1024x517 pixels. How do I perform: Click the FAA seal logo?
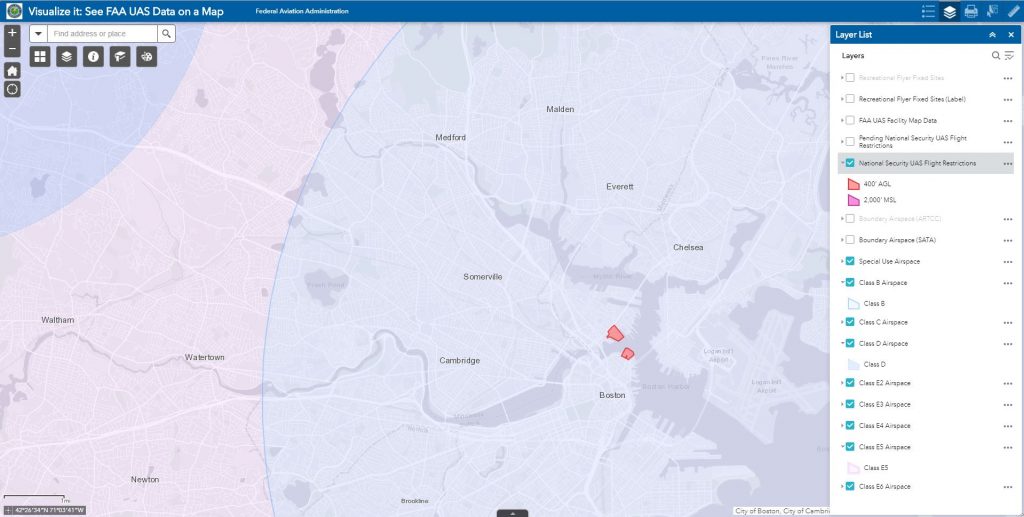click(x=14, y=11)
